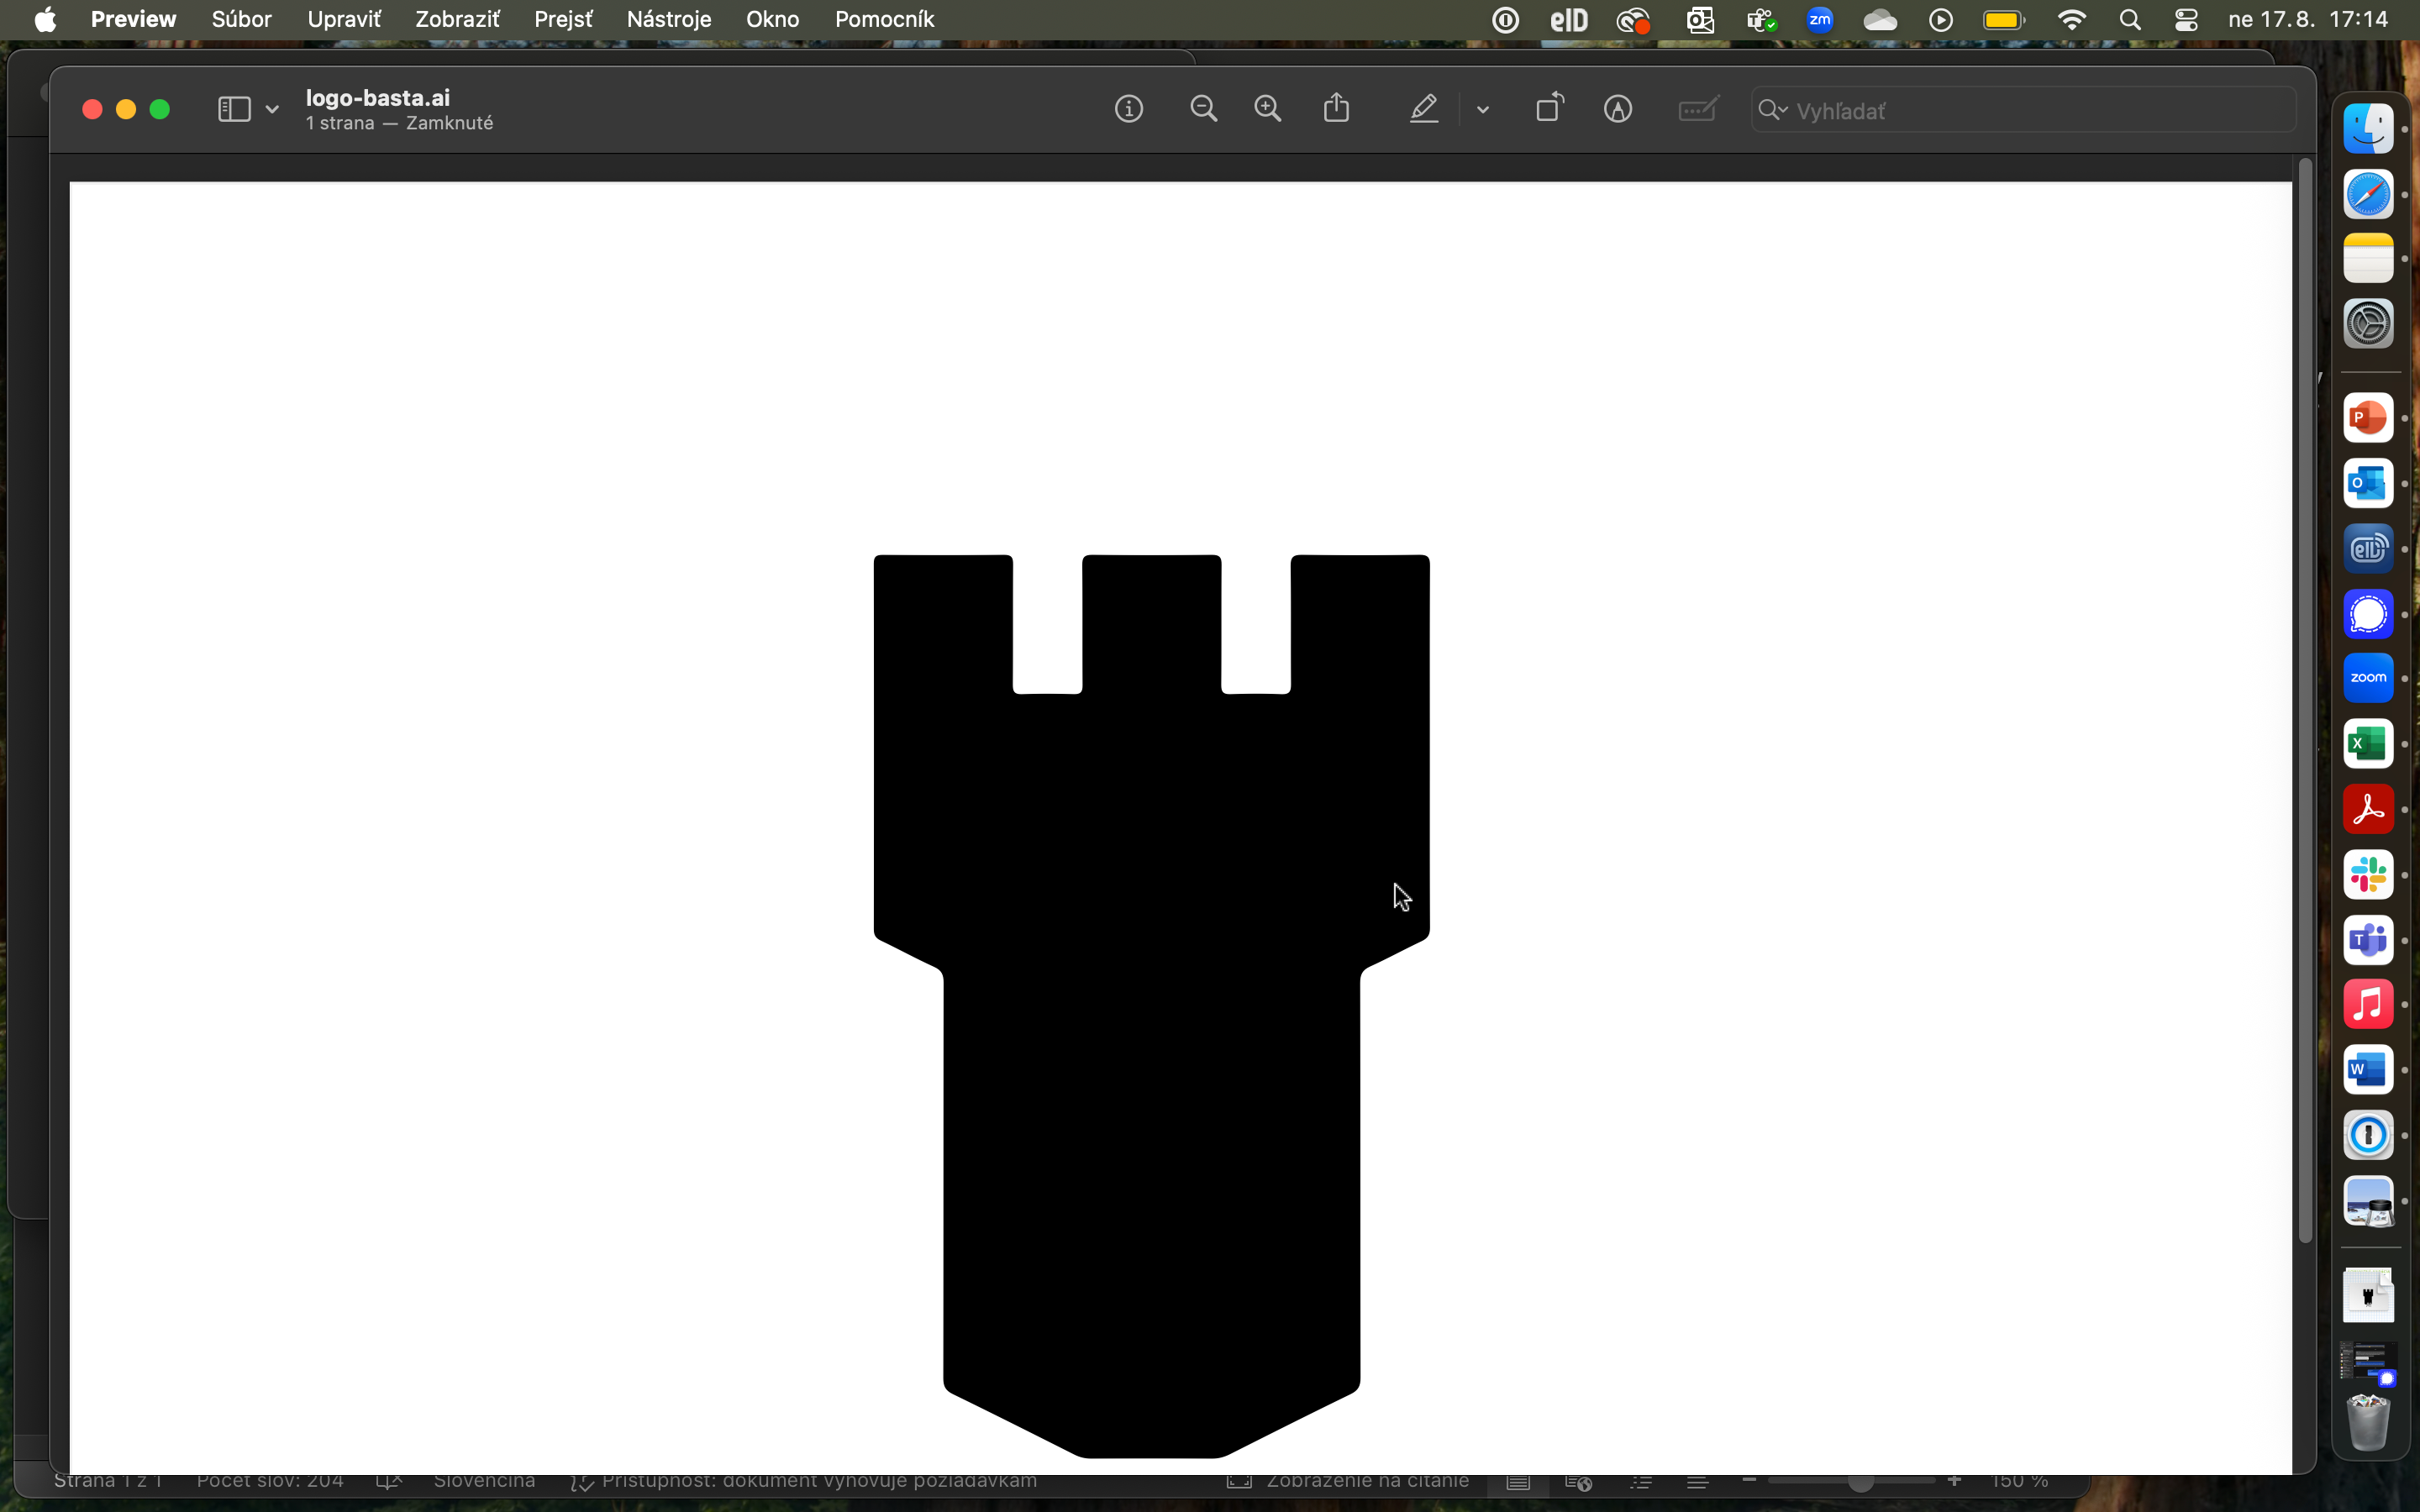This screenshot has width=2420, height=1512.
Task: Open the eID menu bar item
Action: (1568, 19)
